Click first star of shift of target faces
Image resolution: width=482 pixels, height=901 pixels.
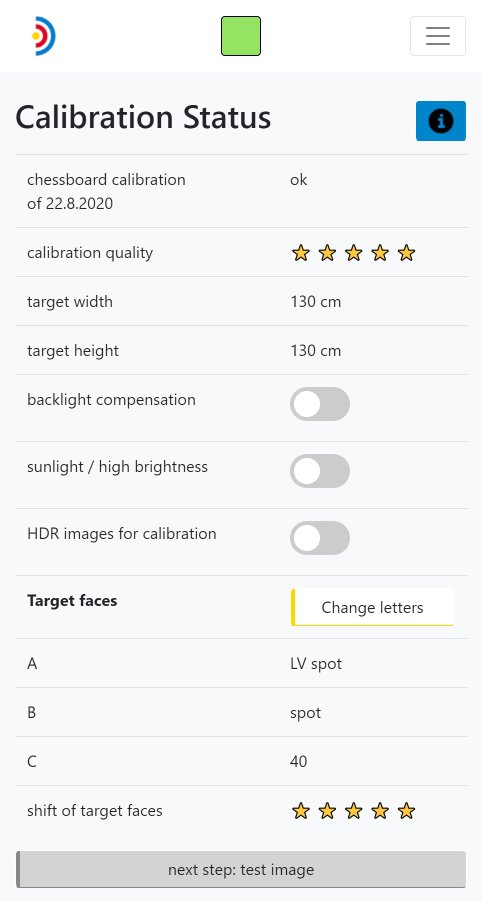300,811
